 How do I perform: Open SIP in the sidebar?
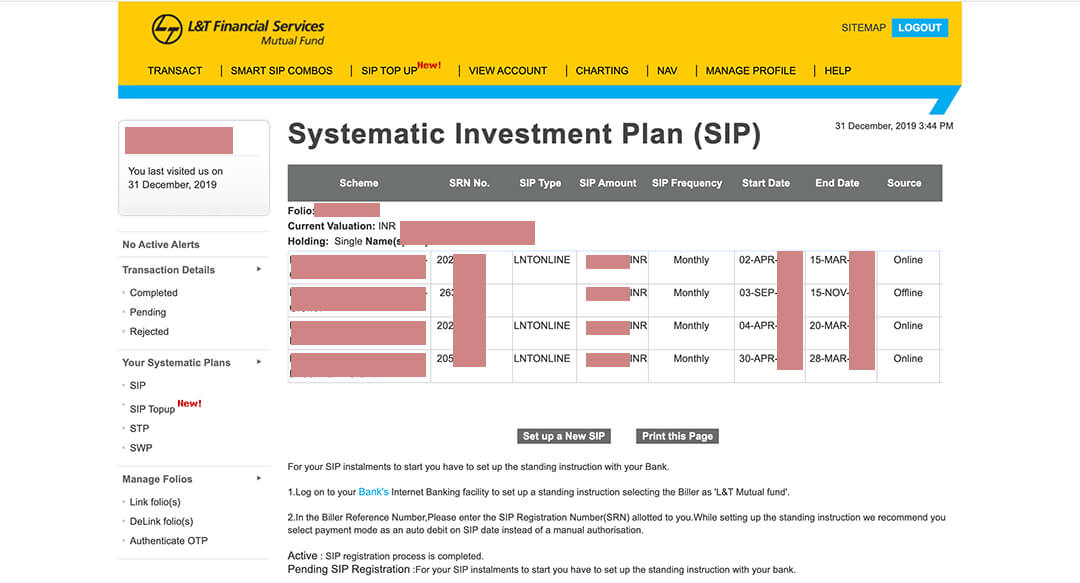point(138,385)
